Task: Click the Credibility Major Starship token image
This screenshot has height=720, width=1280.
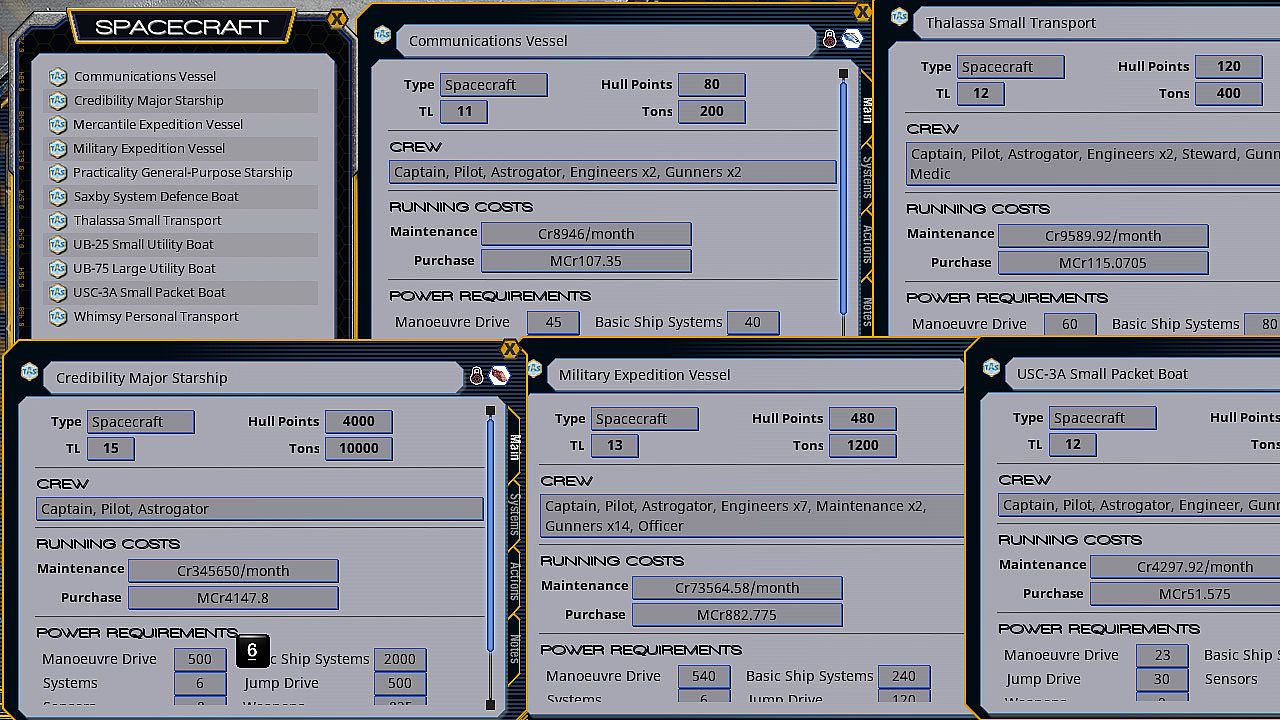Action: point(499,376)
